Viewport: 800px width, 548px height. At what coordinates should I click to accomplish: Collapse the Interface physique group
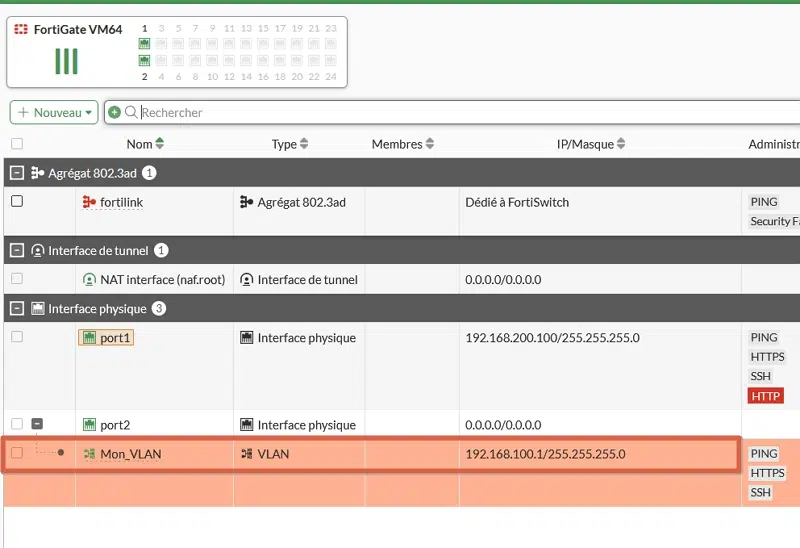point(16,309)
